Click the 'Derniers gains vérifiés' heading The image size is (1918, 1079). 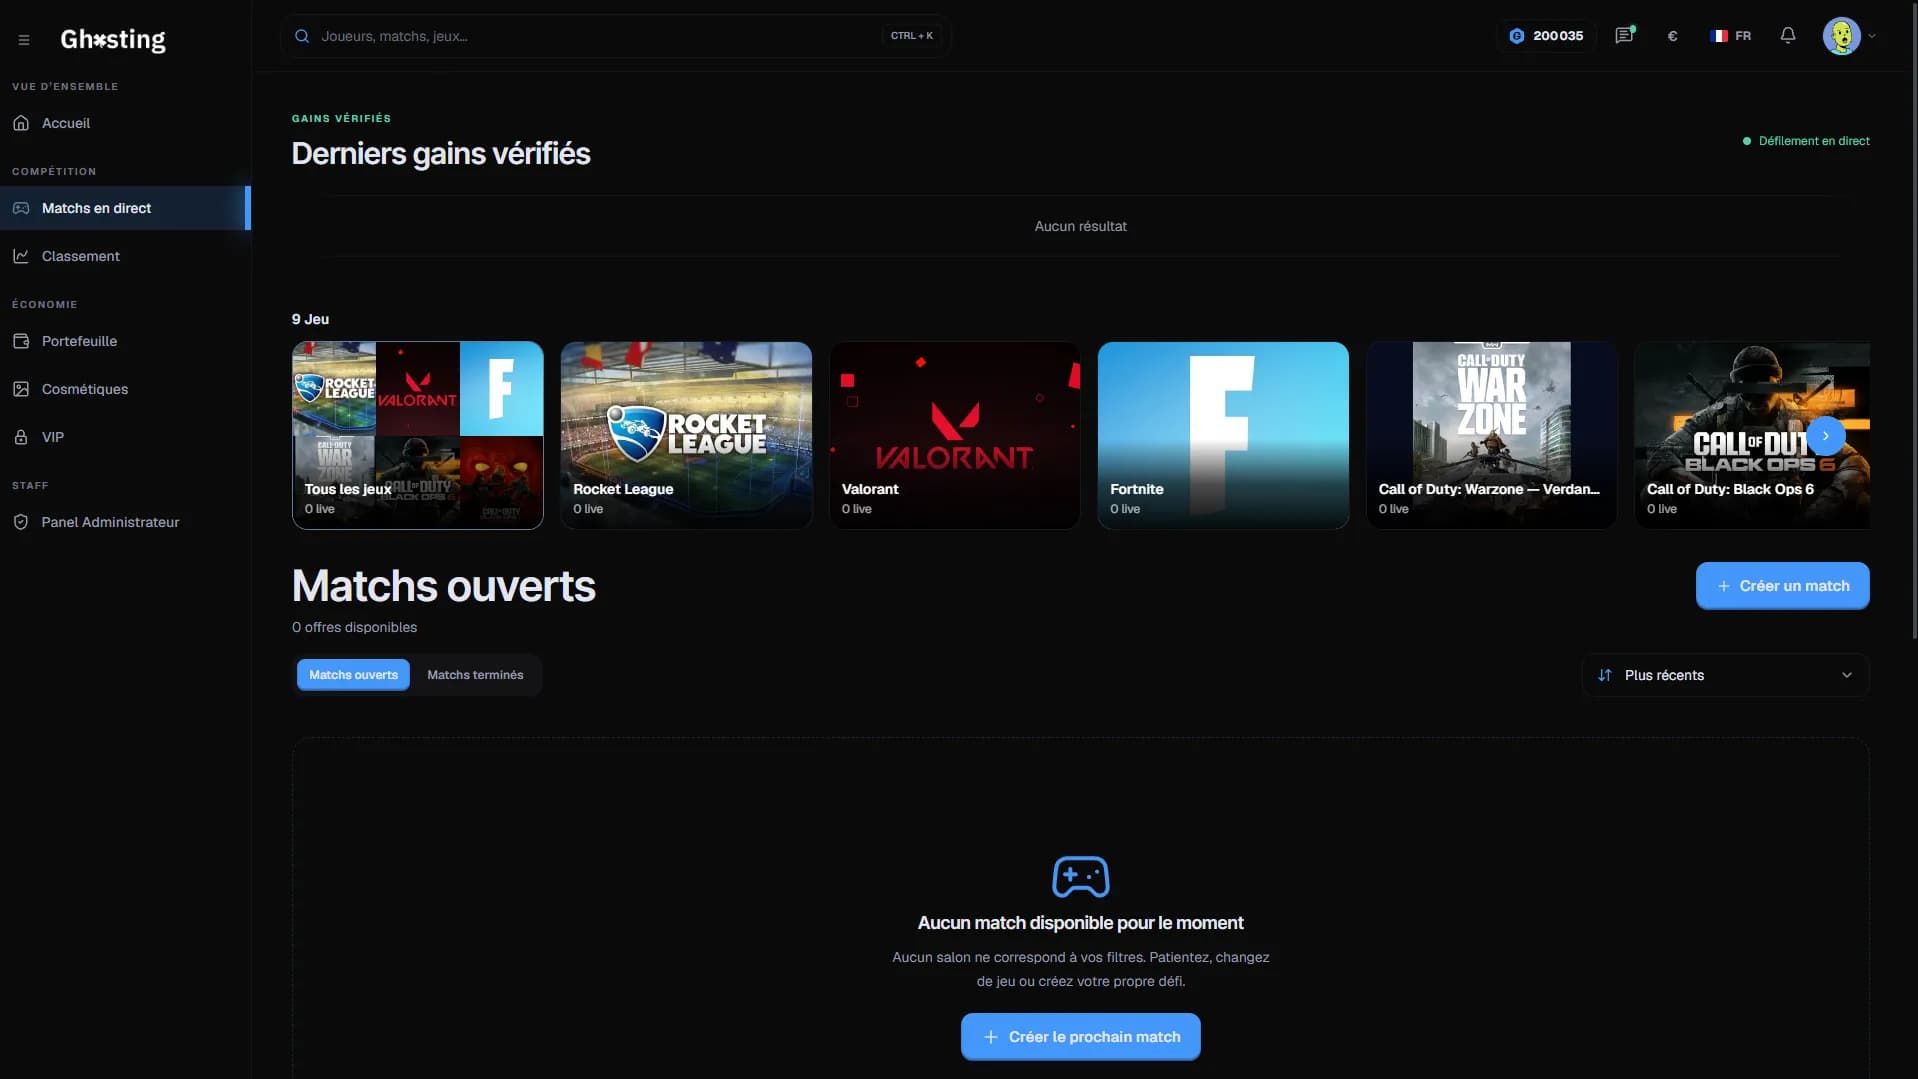441,154
